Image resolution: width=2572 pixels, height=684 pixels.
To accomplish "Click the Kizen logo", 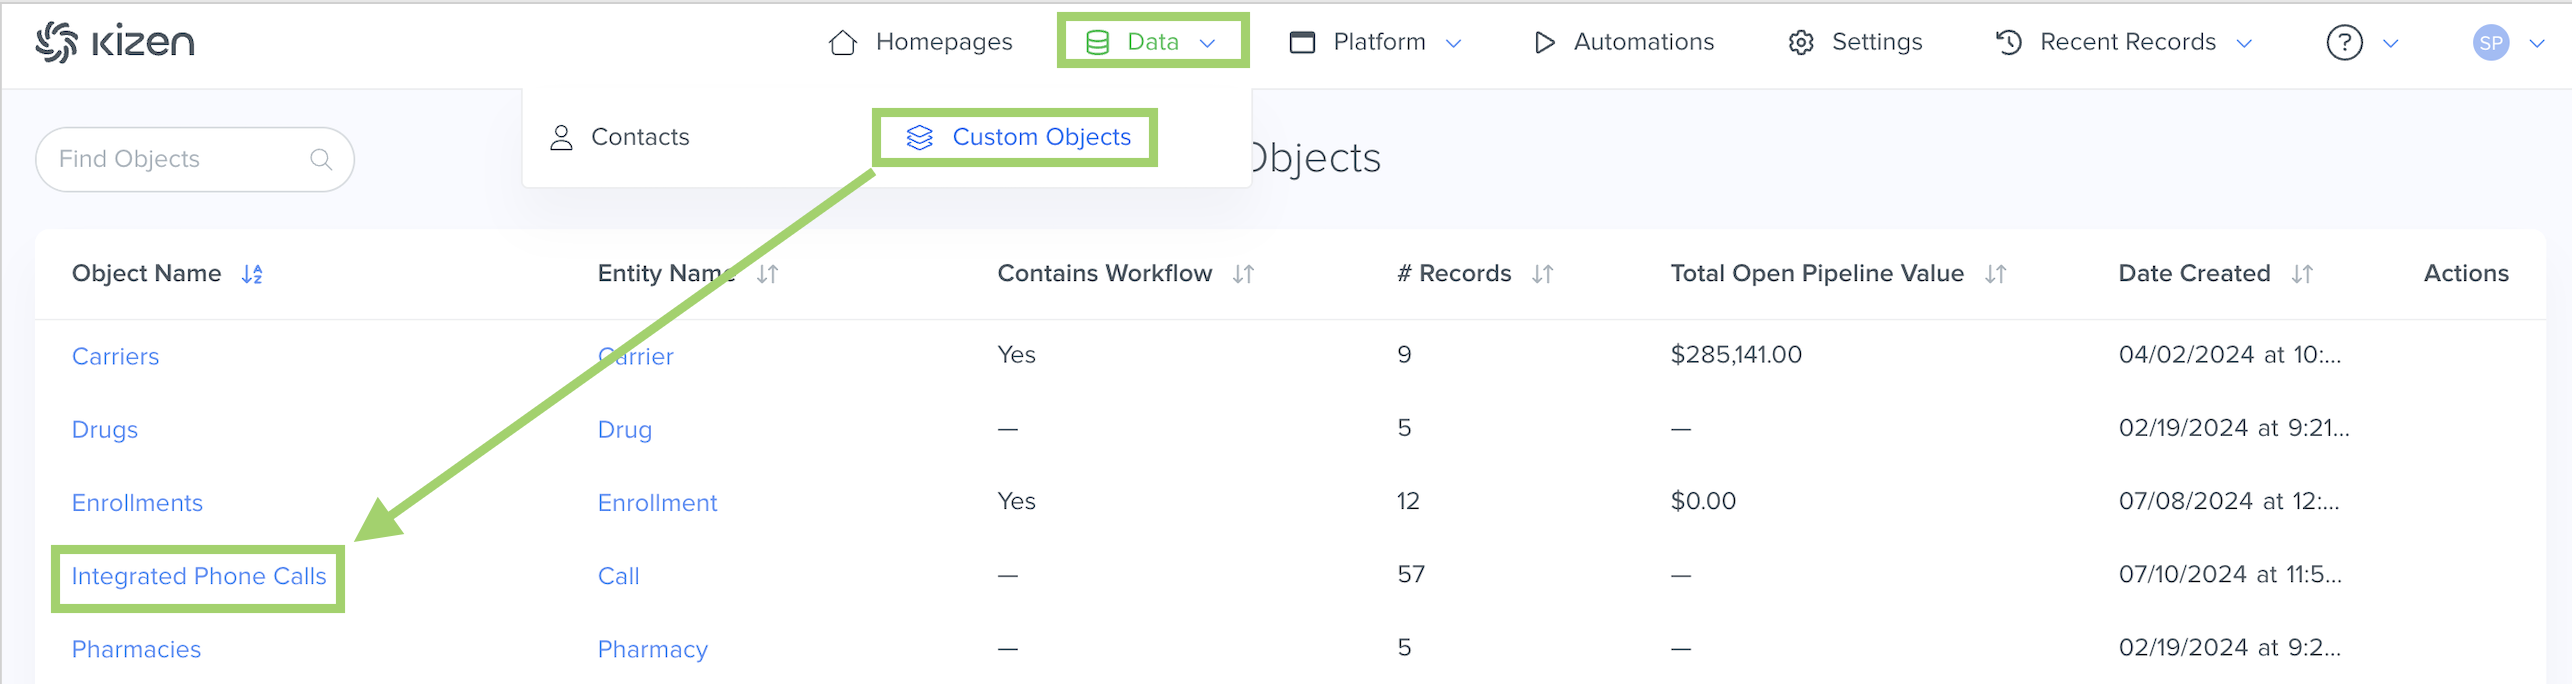I will [114, 42].
